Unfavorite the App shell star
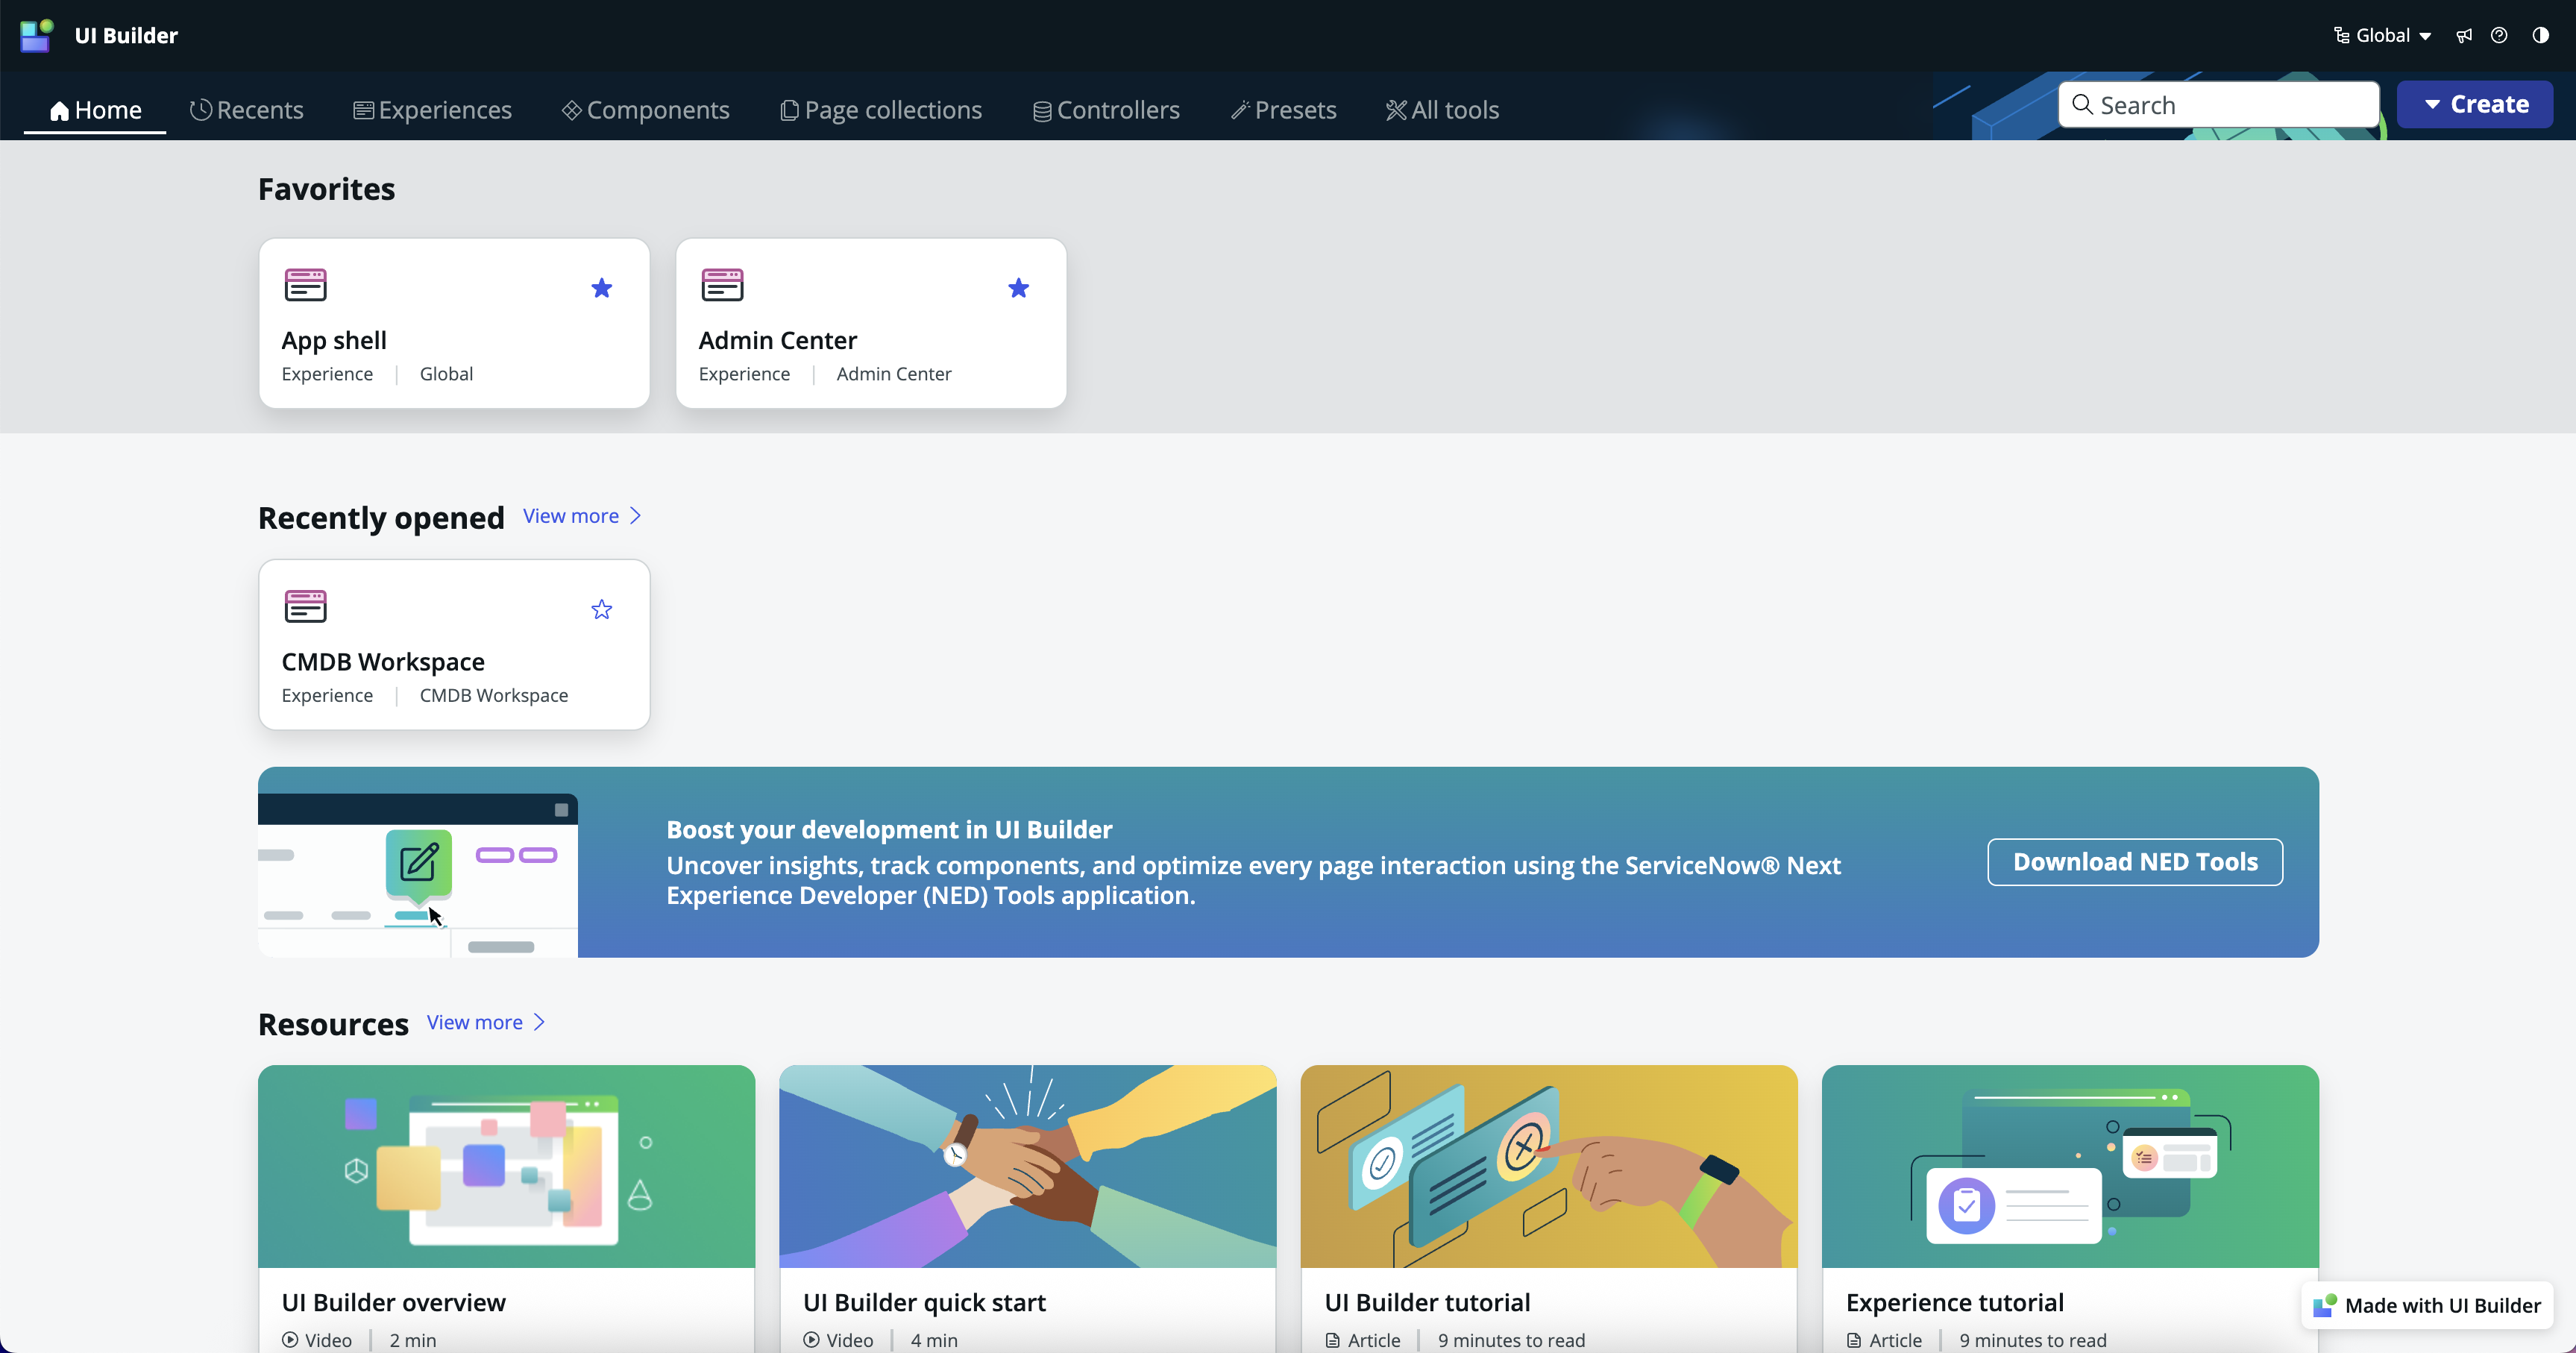Screen dimensions: 2576x1353 (x=601, y=288)
